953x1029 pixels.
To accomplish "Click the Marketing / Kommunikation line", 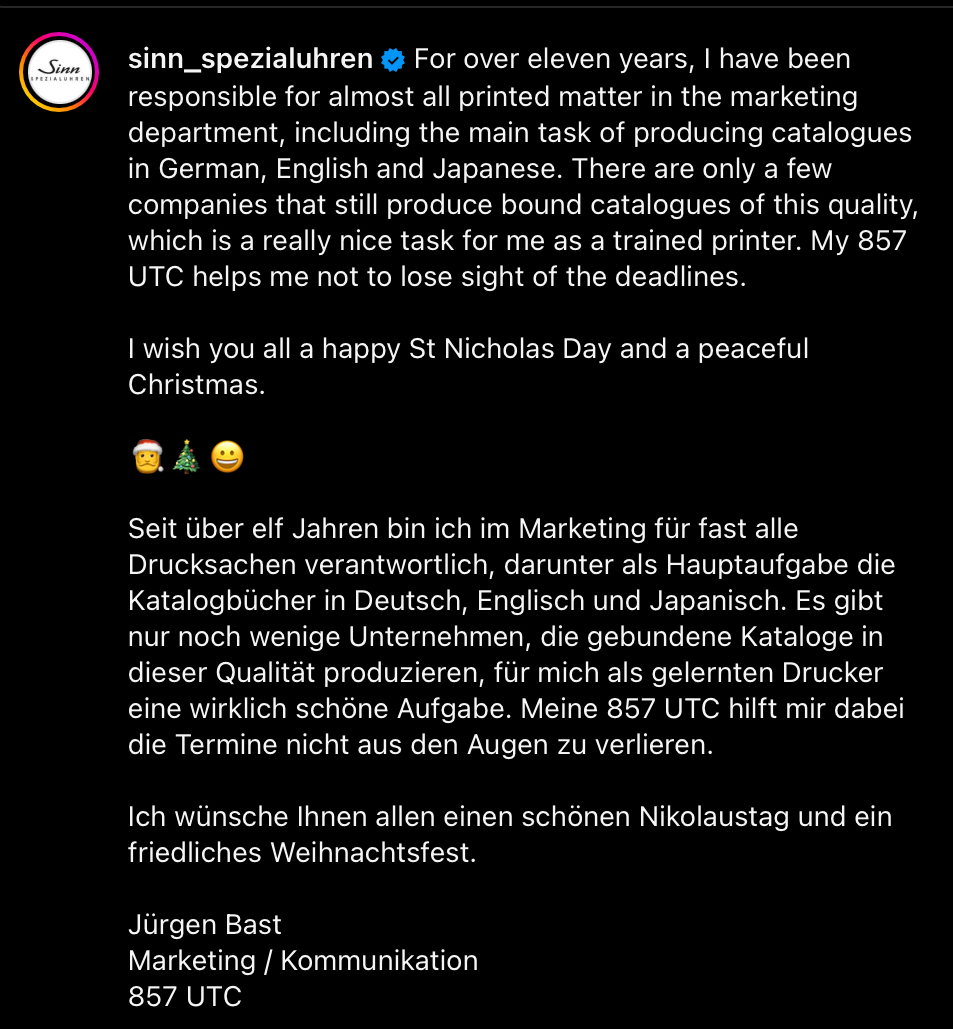I will pyautogui.click(x=303, y=961).
